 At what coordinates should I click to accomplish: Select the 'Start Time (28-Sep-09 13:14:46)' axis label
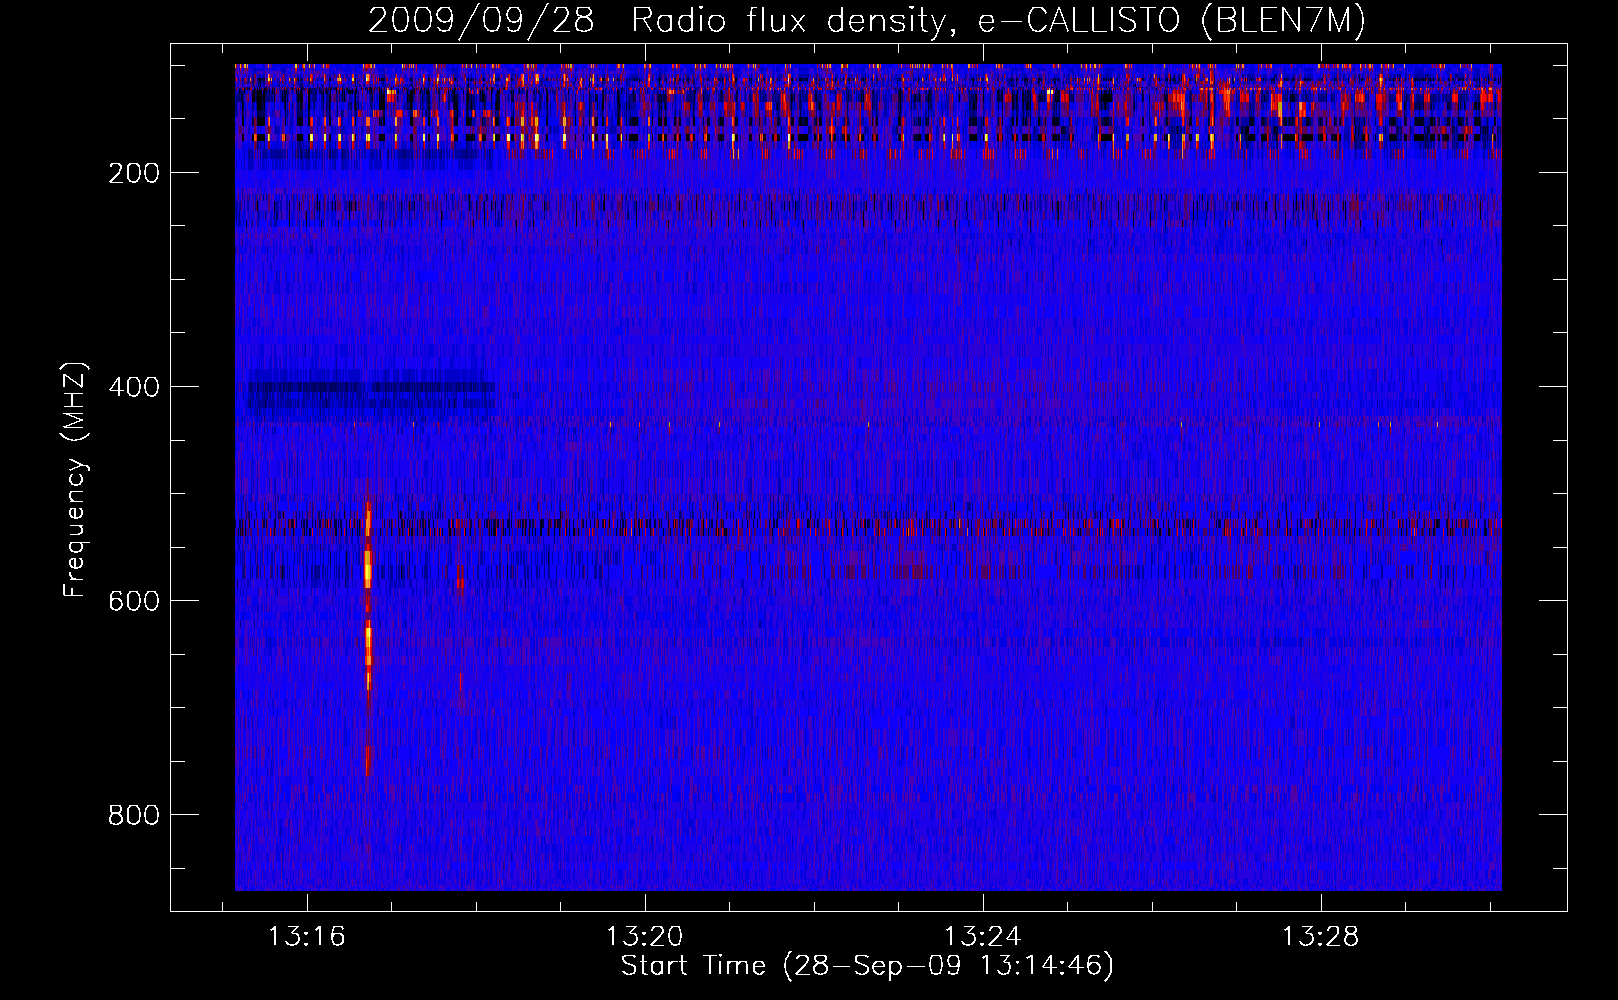tap(867, 966)
